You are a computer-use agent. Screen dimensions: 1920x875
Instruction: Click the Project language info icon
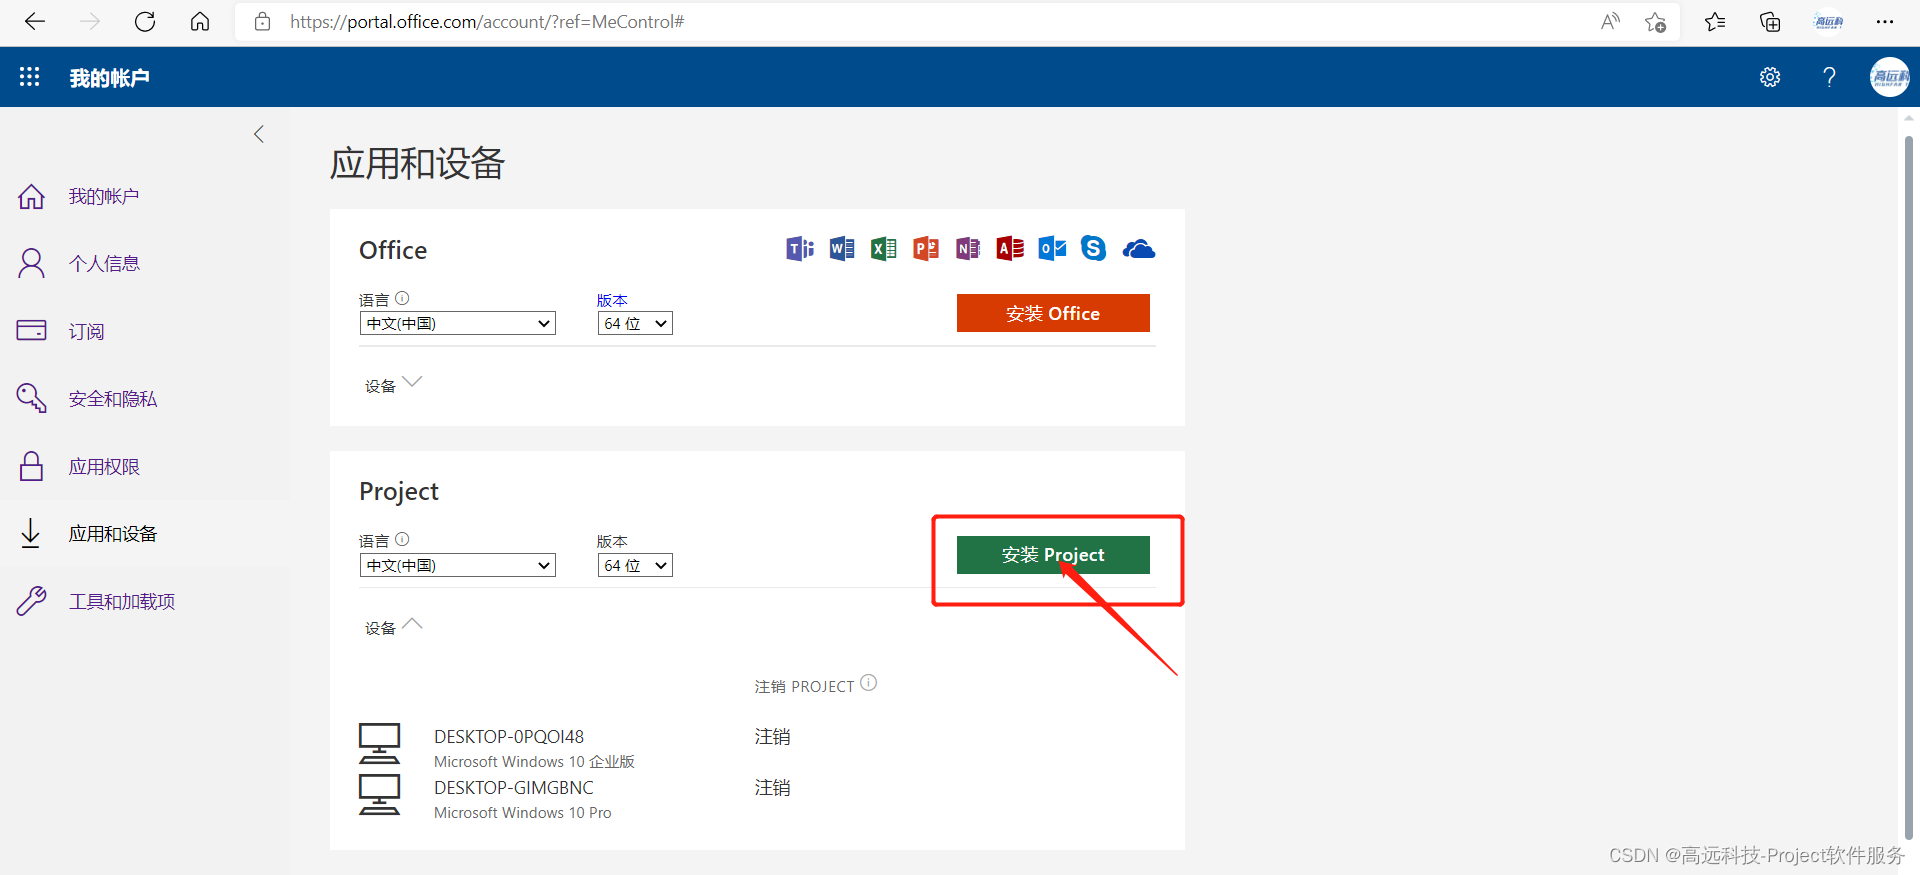point(402,539)
